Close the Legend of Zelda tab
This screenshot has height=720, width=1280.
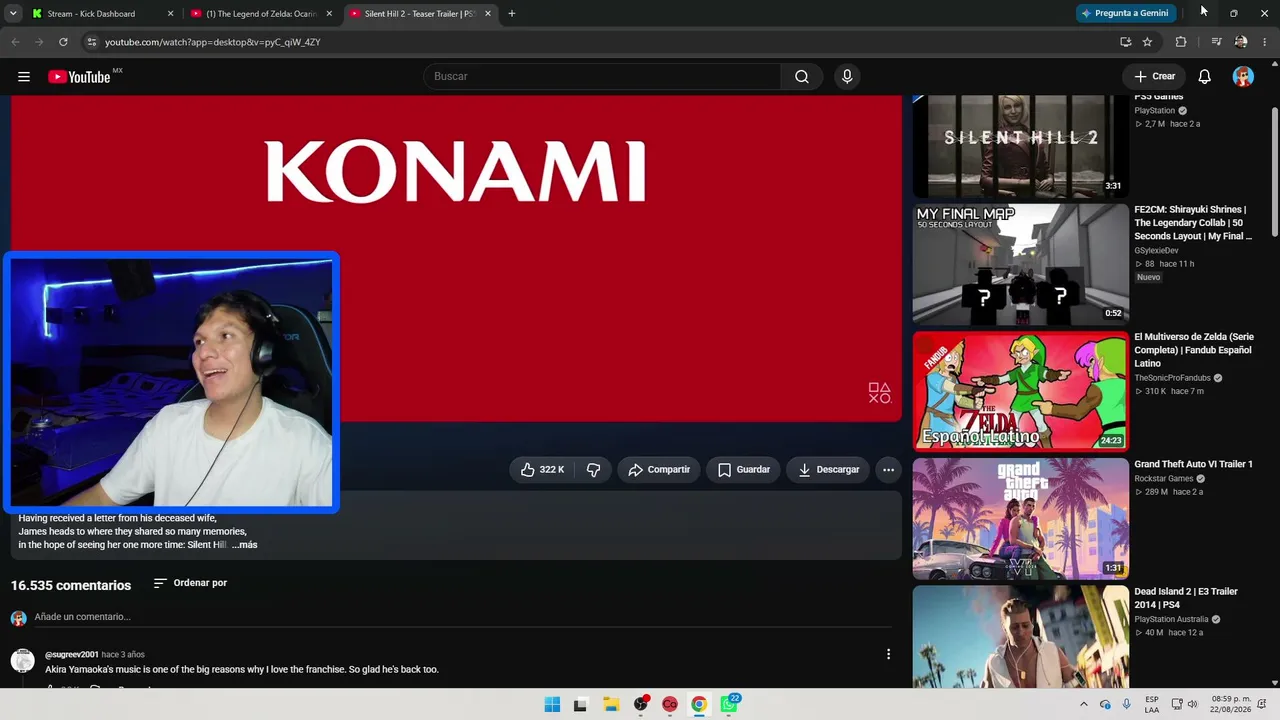click(x=329, y=14)
